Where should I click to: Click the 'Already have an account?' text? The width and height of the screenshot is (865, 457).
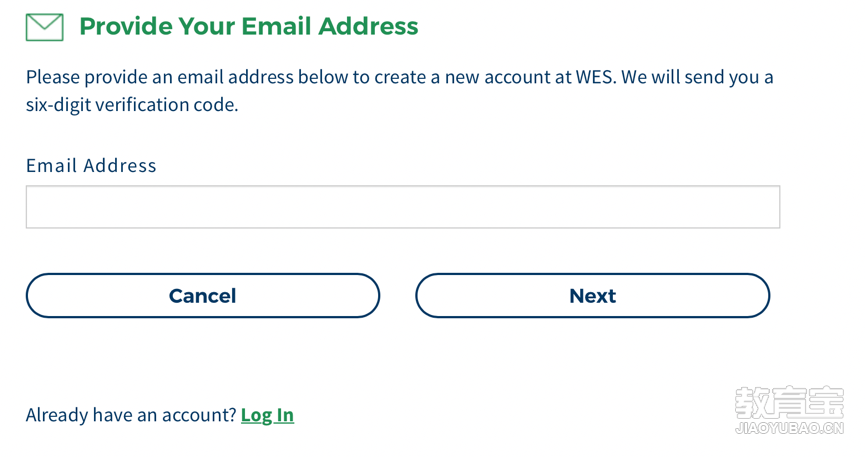(x=131, y=415)
